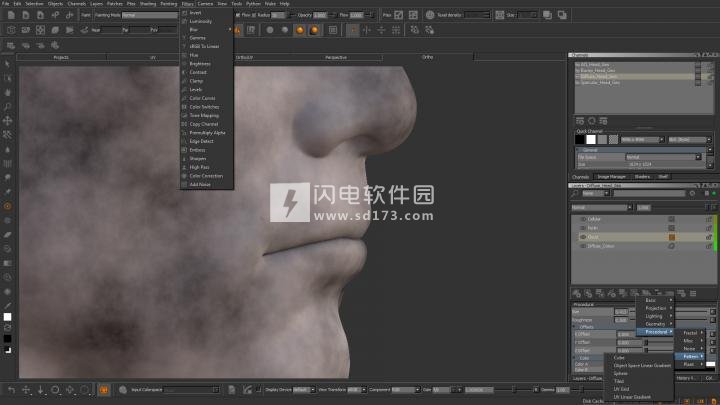This screenshot has height=405, width=720.
Task: Click the second icon in the top-left file toolbar
Action: [x=26, y=15]
